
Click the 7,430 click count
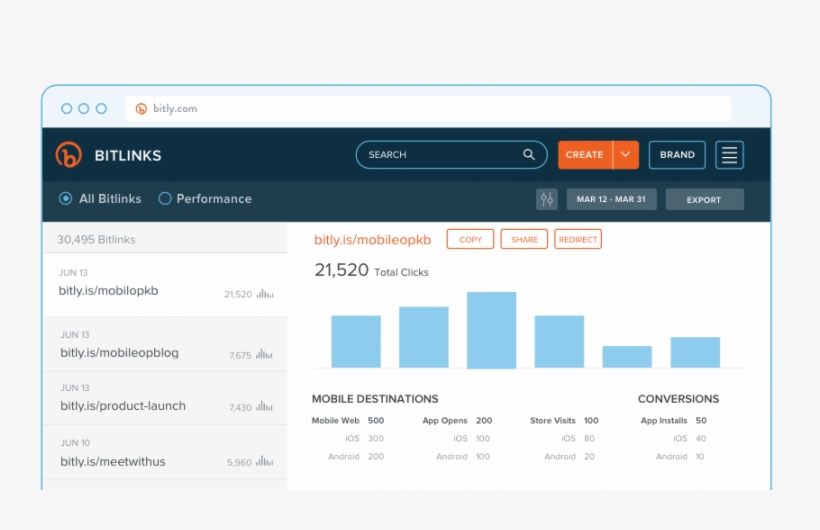(x=240, y=407)
